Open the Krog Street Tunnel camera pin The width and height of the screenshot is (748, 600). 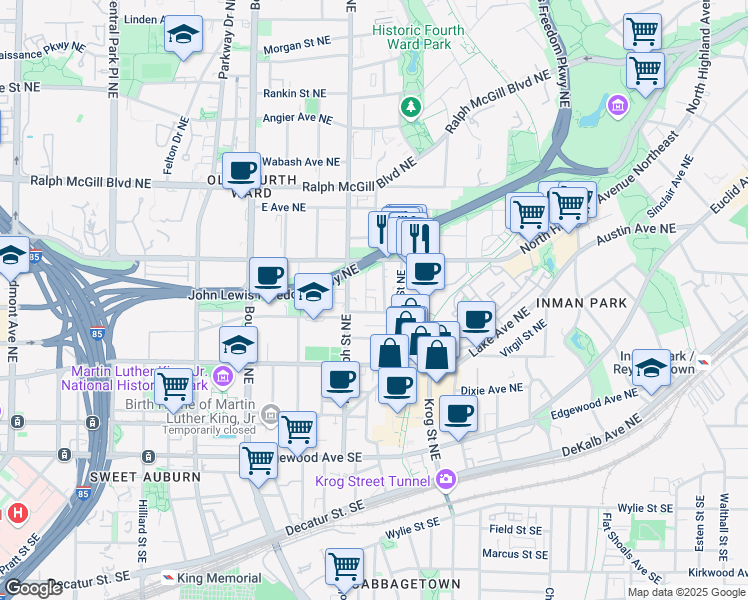coord(446,479)
